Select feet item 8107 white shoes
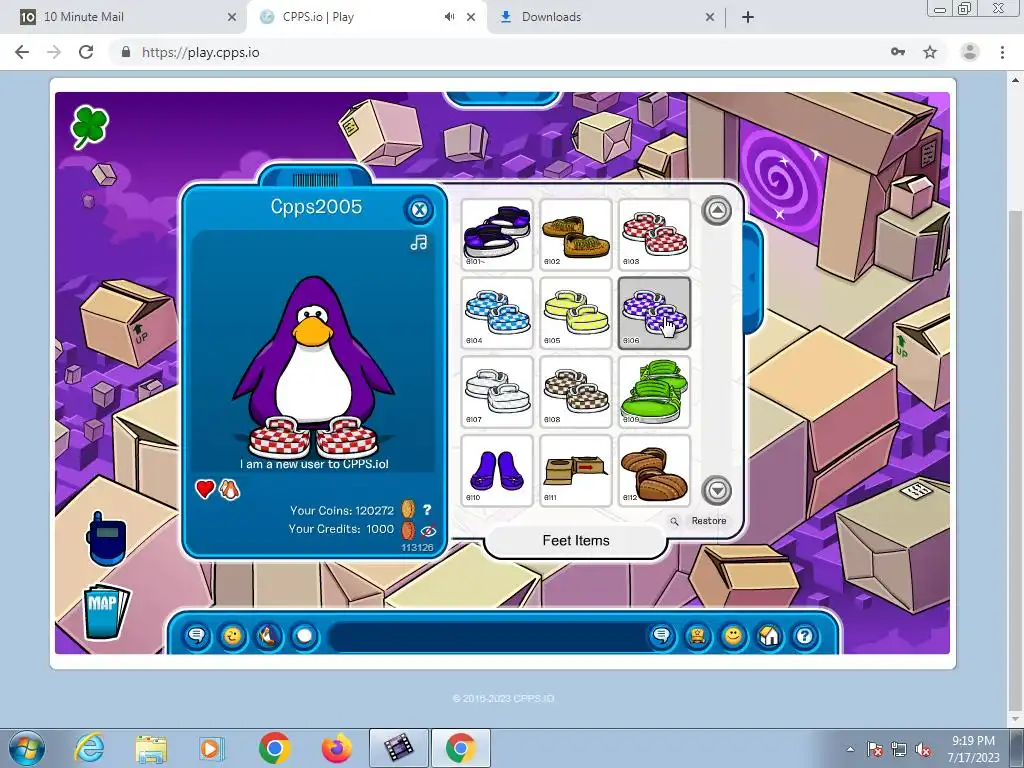Screen dimensions: 1024x768 pos(497,392)
